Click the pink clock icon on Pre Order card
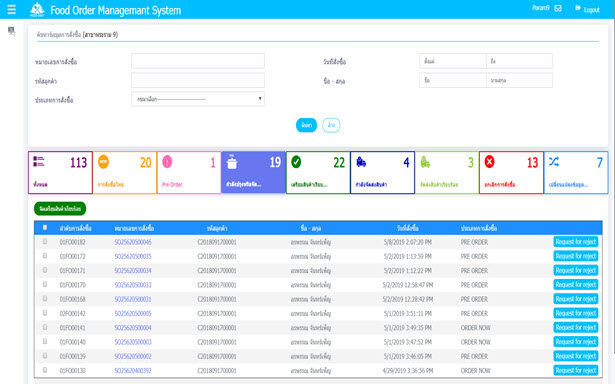 pos(167,162)
